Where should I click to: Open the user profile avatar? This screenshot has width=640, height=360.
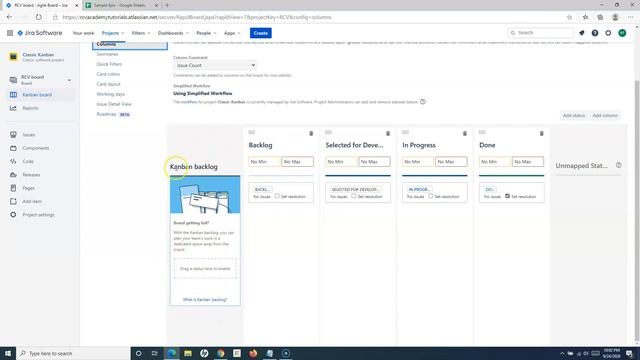point(622,33)
